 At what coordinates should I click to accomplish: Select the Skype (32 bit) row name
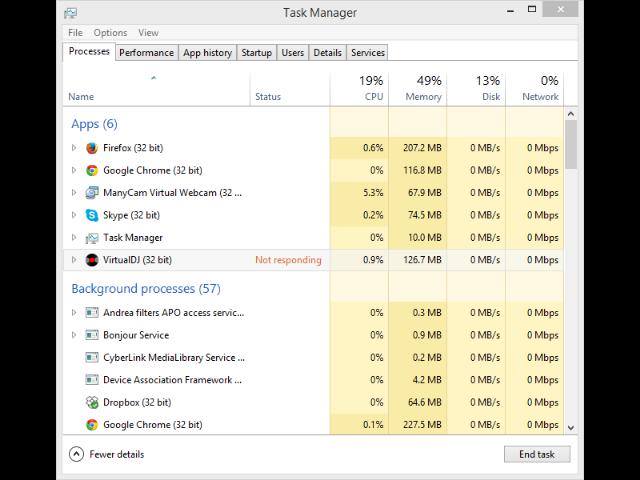(131, 215)
